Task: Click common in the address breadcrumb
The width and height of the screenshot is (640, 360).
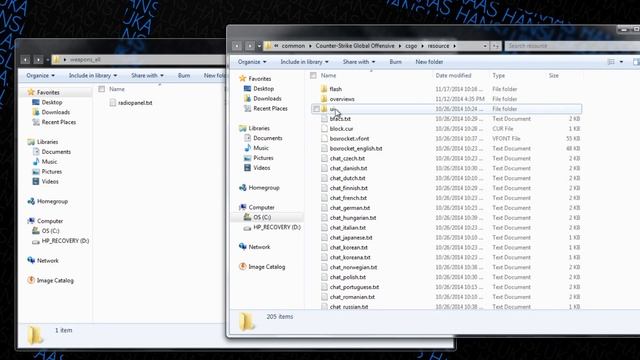Action: click(x=293, y=46)
